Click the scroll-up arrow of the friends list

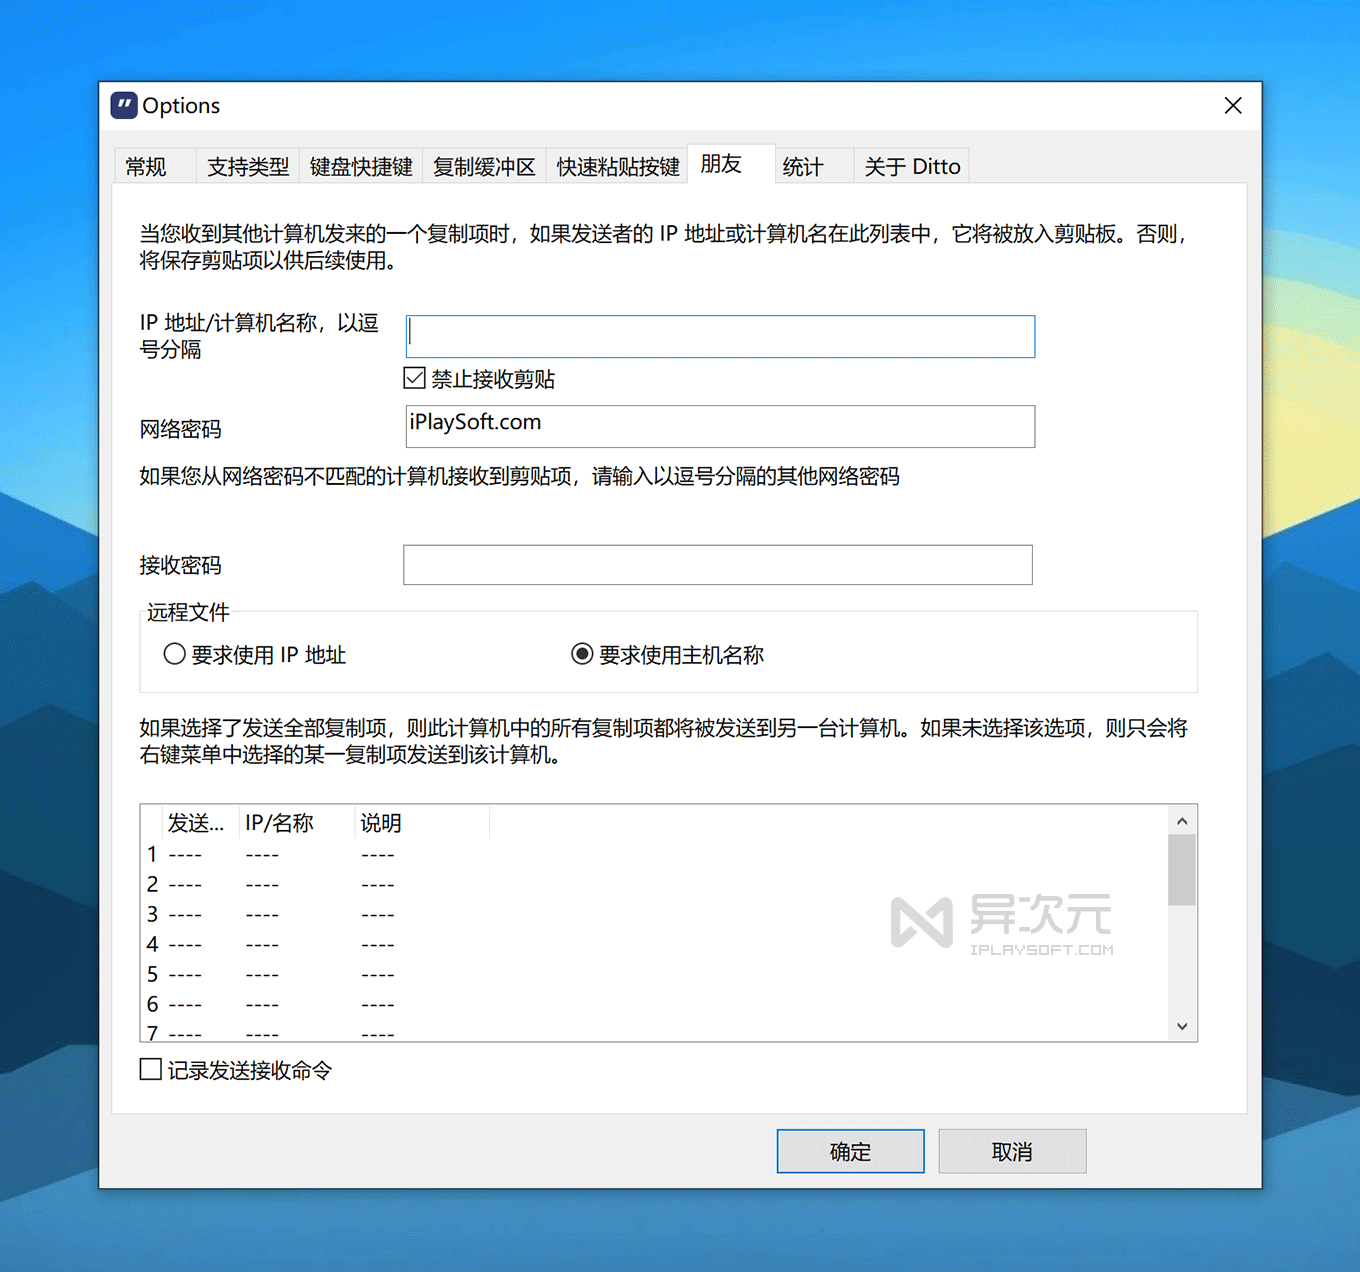coord(1182,820)
